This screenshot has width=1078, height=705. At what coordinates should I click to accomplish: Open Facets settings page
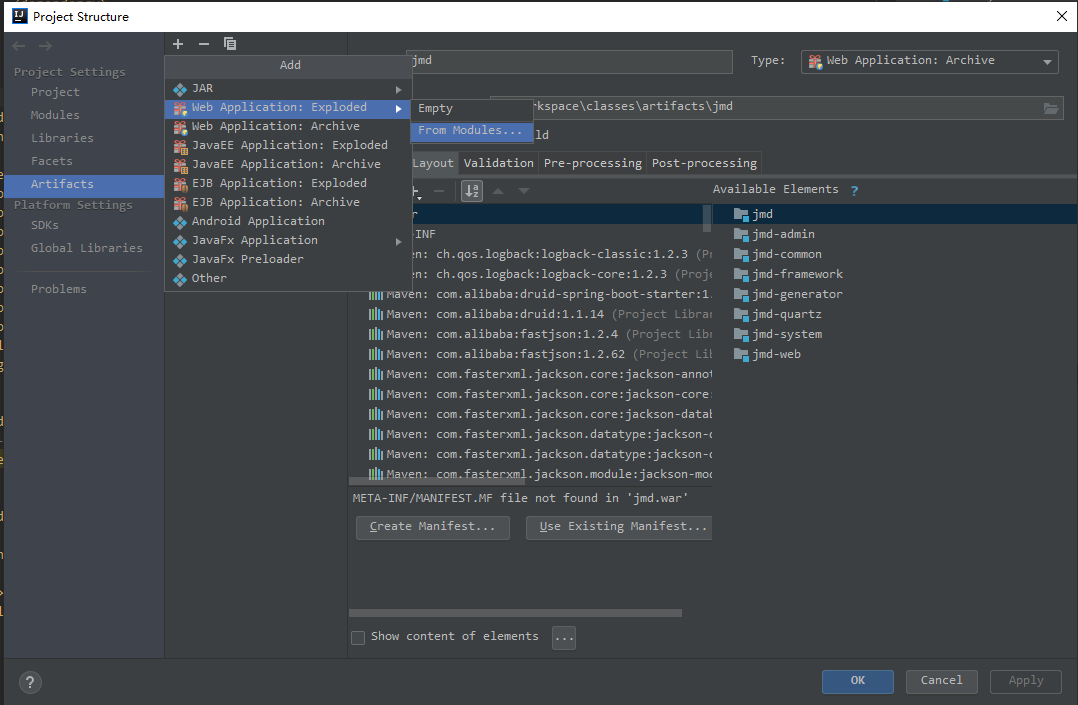(x=52, y=161)
